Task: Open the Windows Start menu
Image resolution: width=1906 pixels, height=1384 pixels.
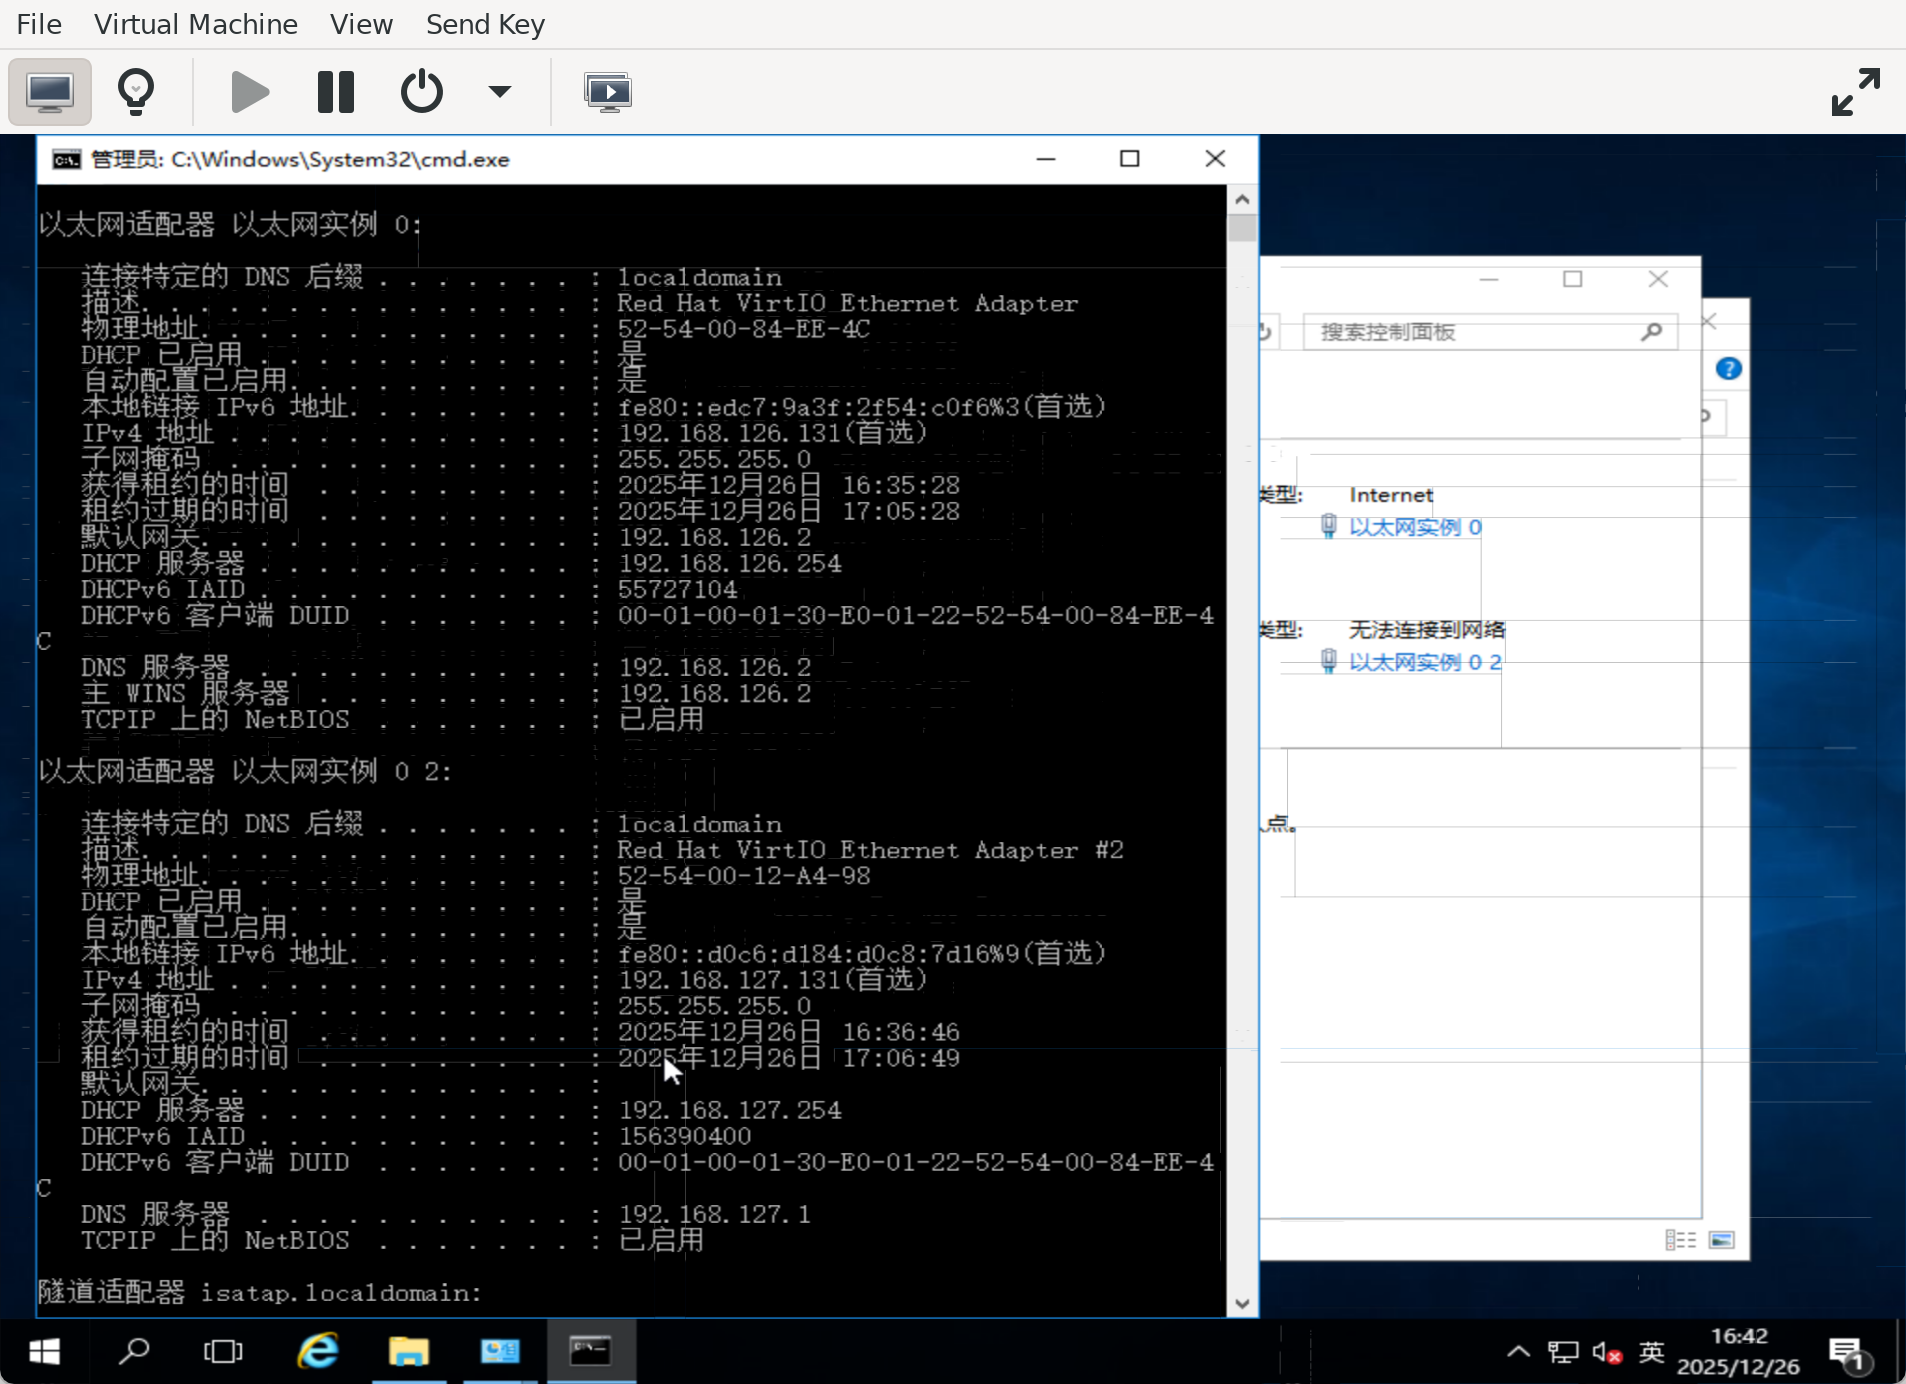Action: [44, 1352]
